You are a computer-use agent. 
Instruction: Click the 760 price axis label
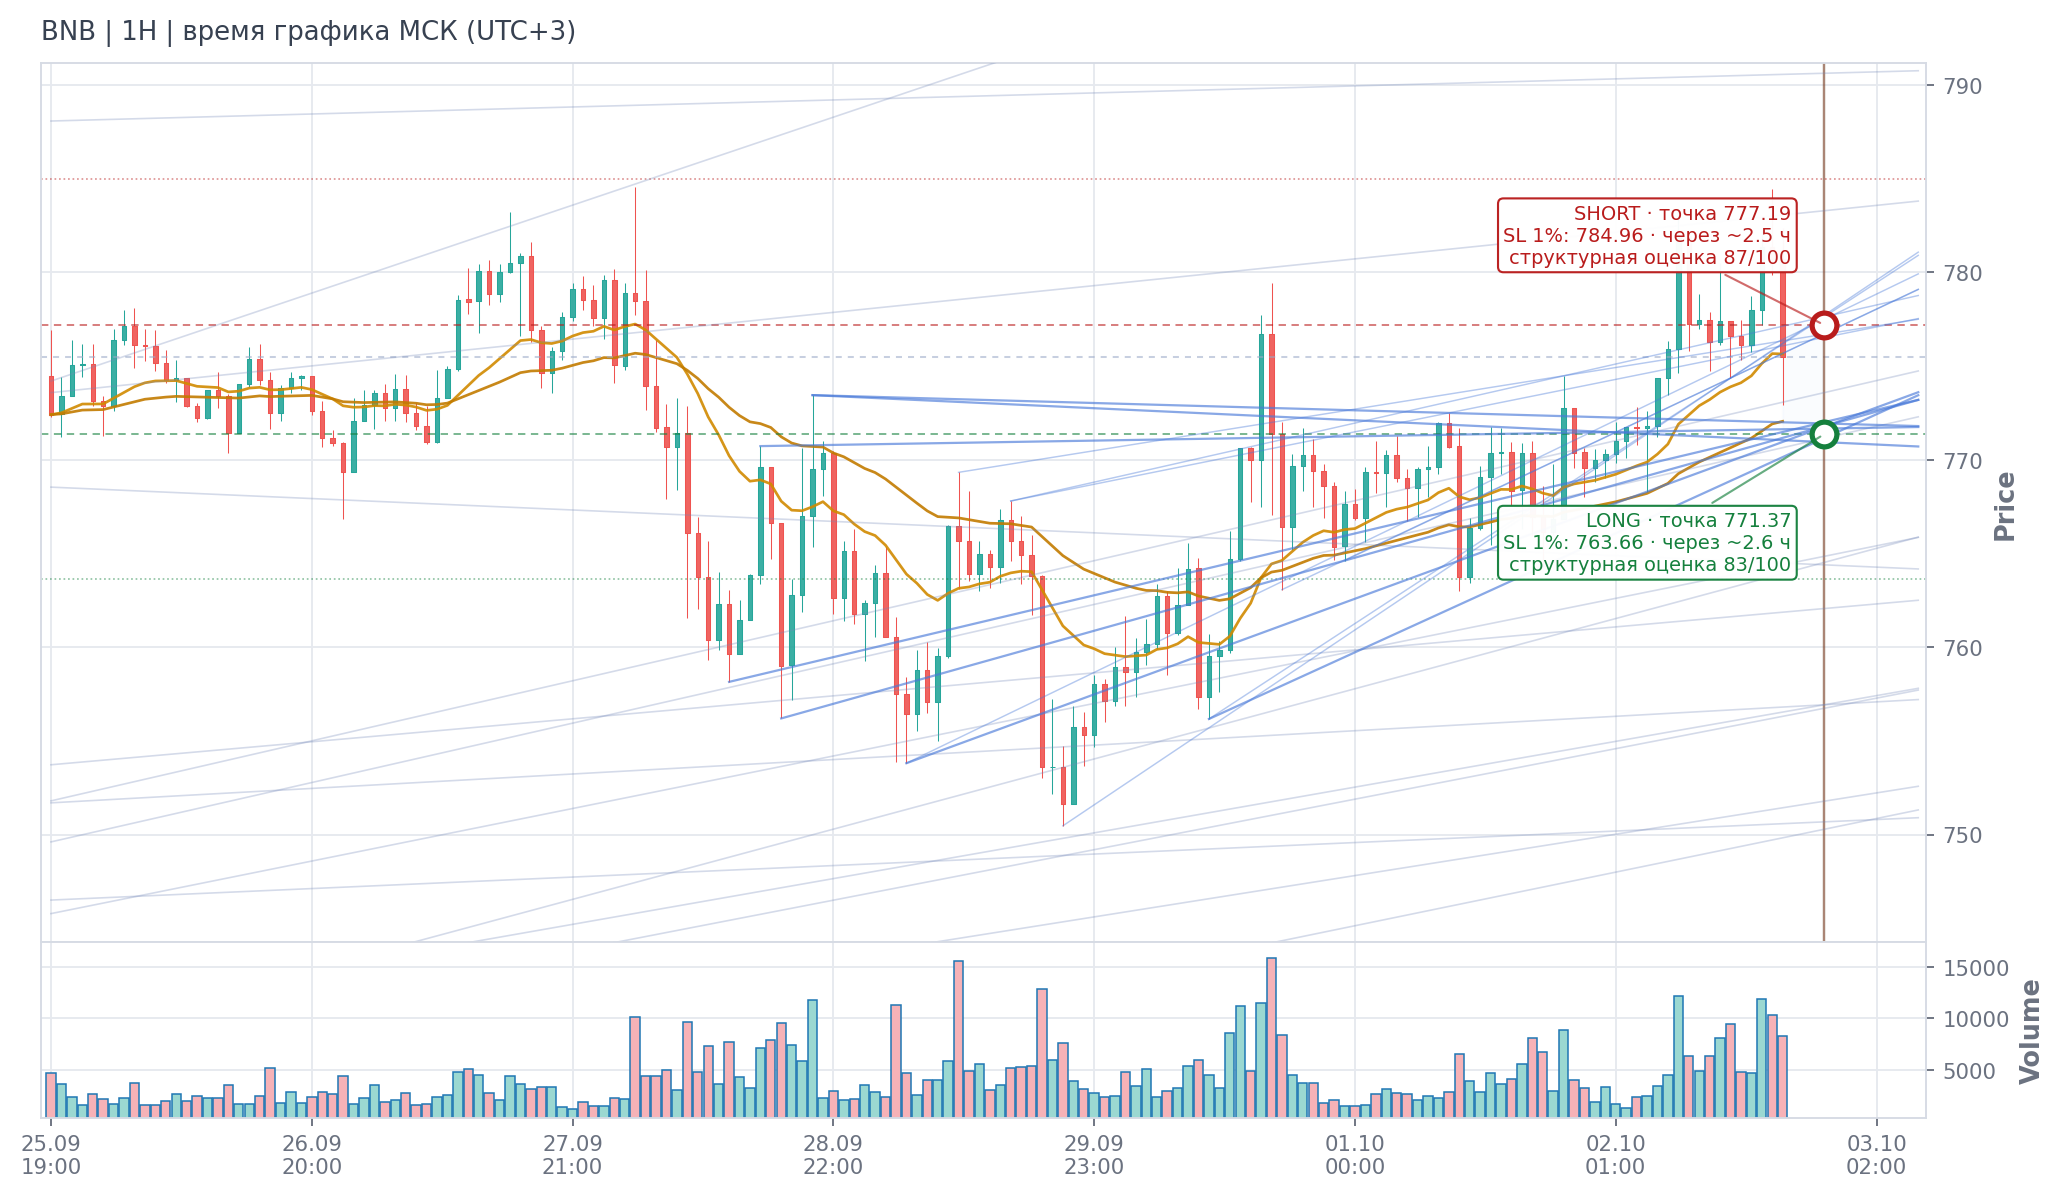pos(1963,648)
